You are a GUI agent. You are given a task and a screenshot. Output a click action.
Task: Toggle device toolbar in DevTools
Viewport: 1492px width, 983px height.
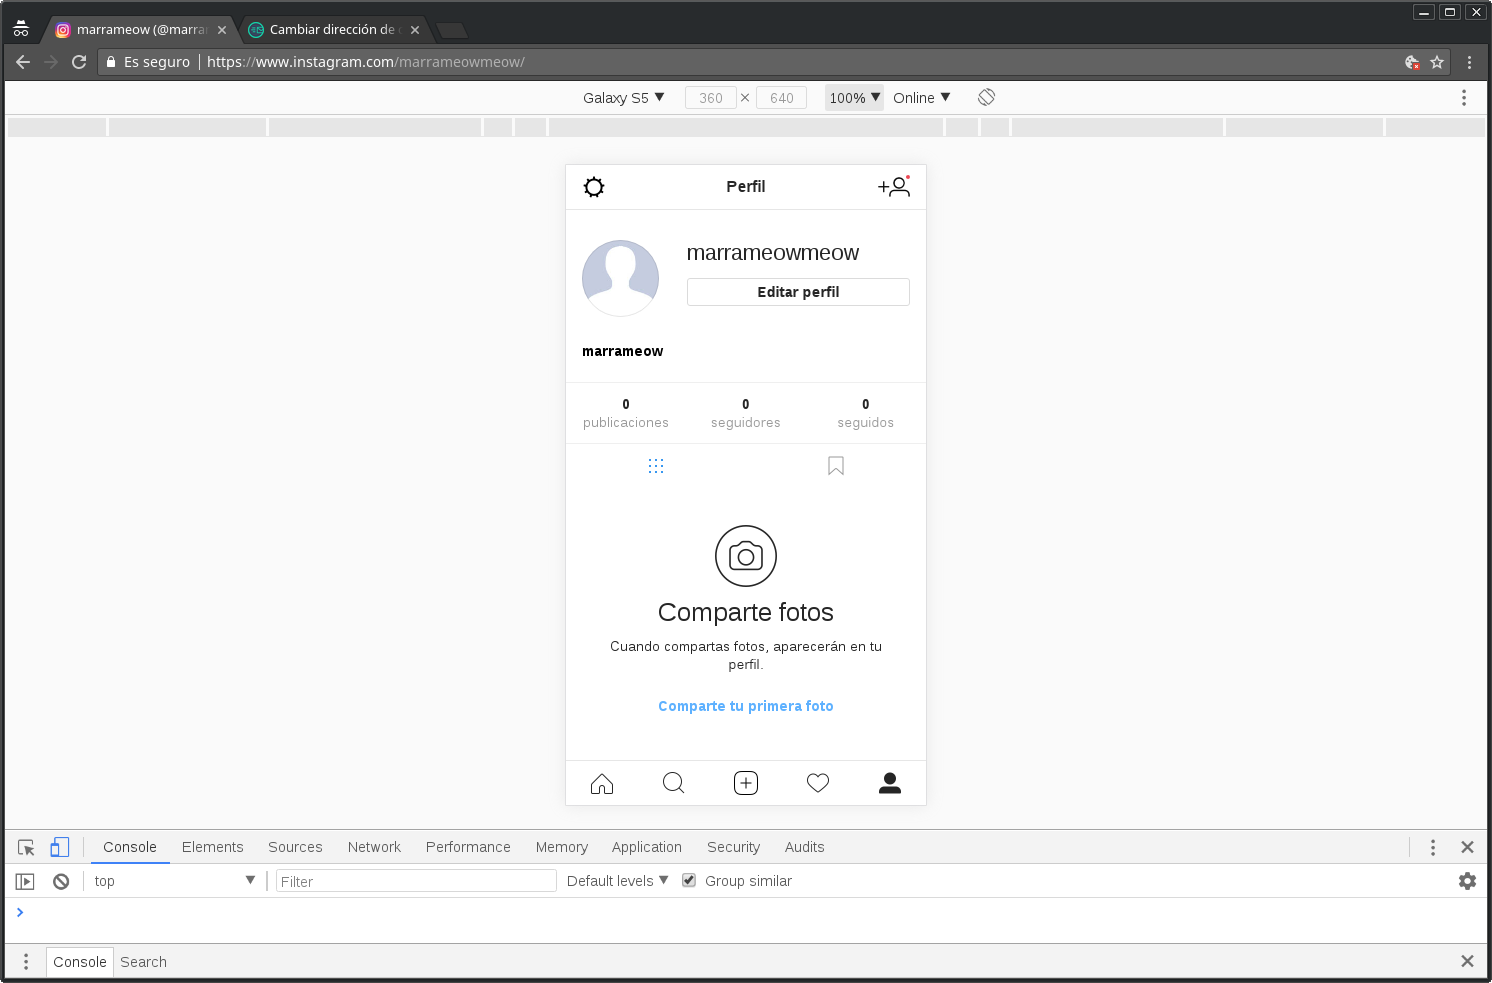60,847
